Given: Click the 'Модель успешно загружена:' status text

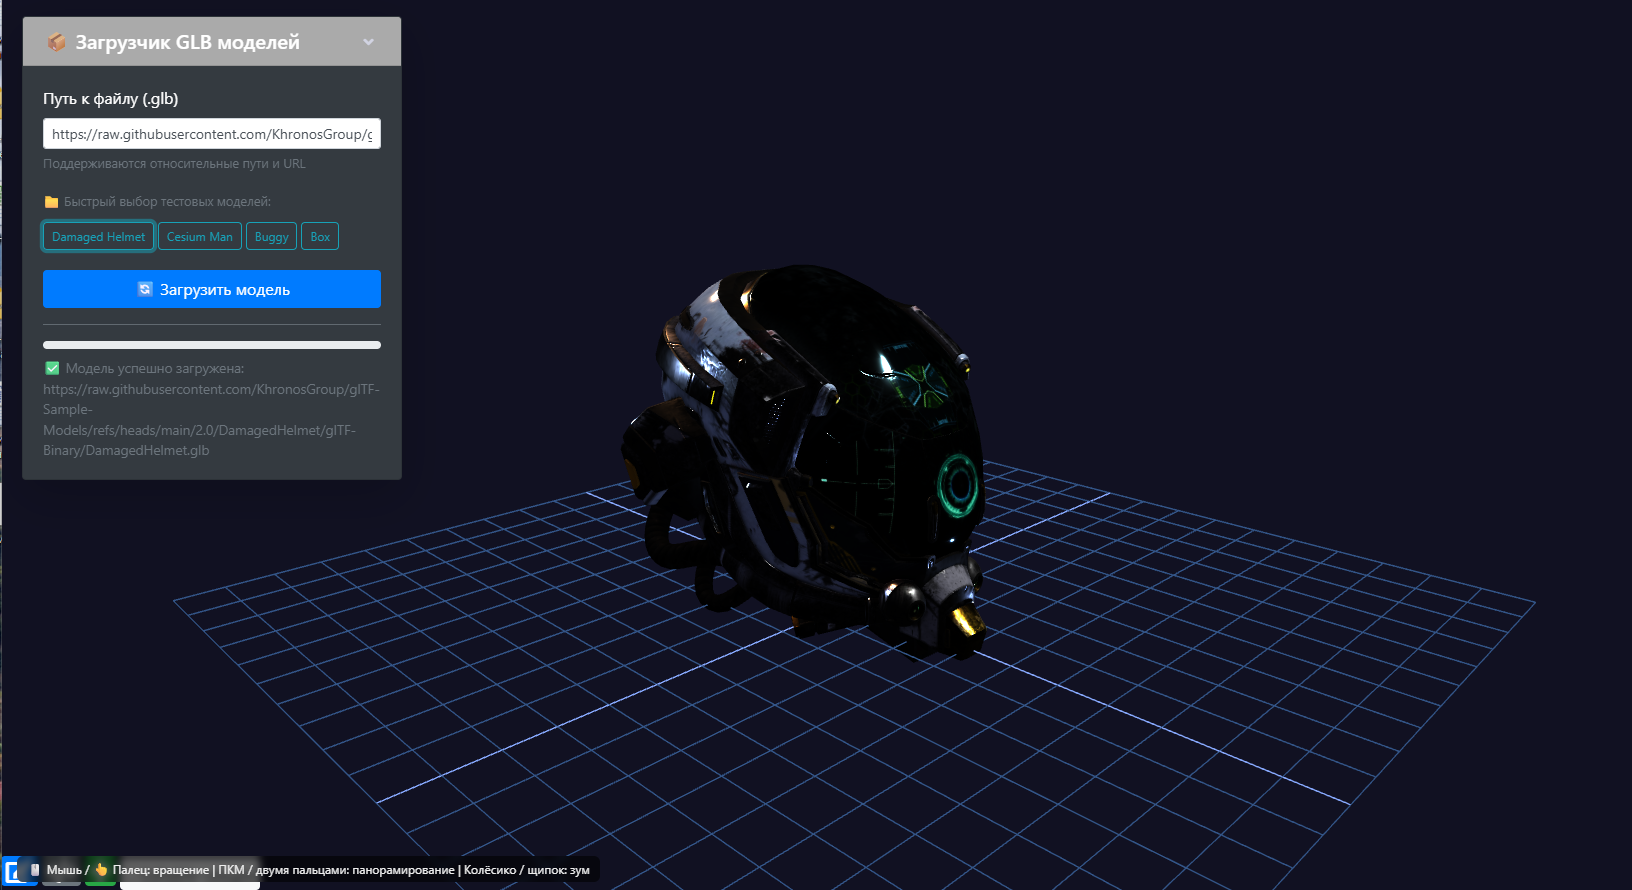Looking at the screenshot, I should point(155,369).
